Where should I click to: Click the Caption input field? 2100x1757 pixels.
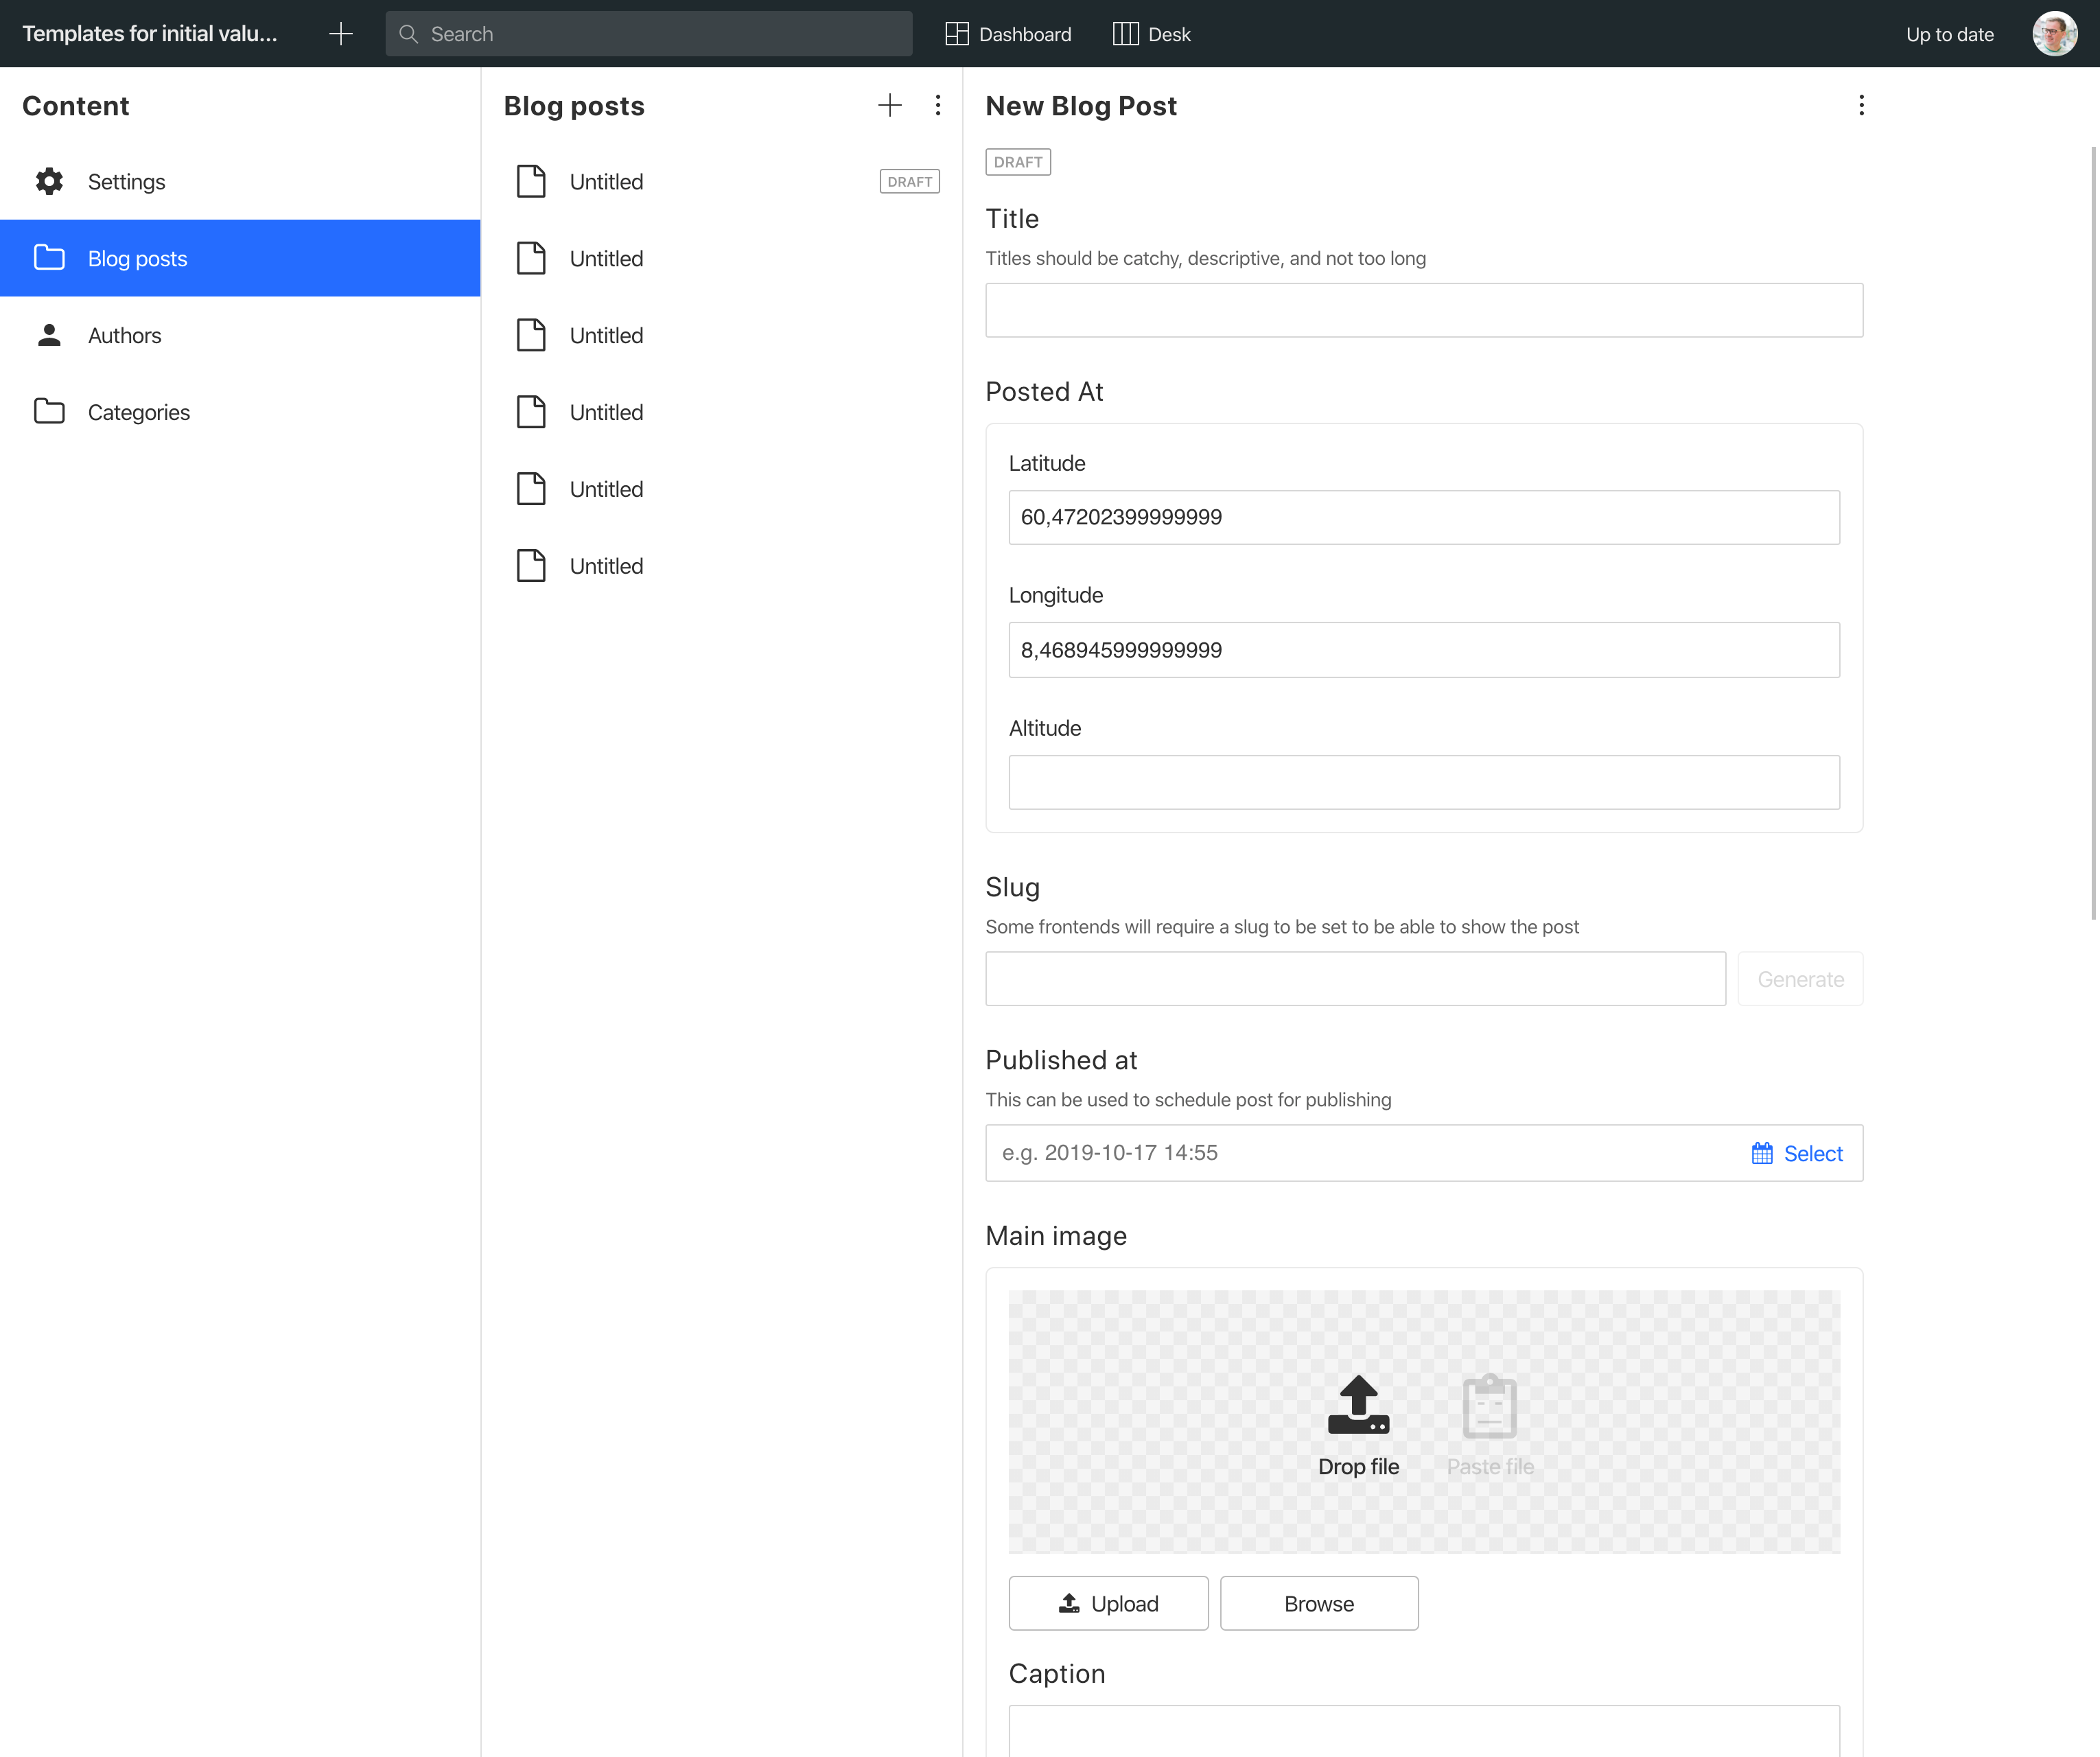[x=1424, y=1731]
